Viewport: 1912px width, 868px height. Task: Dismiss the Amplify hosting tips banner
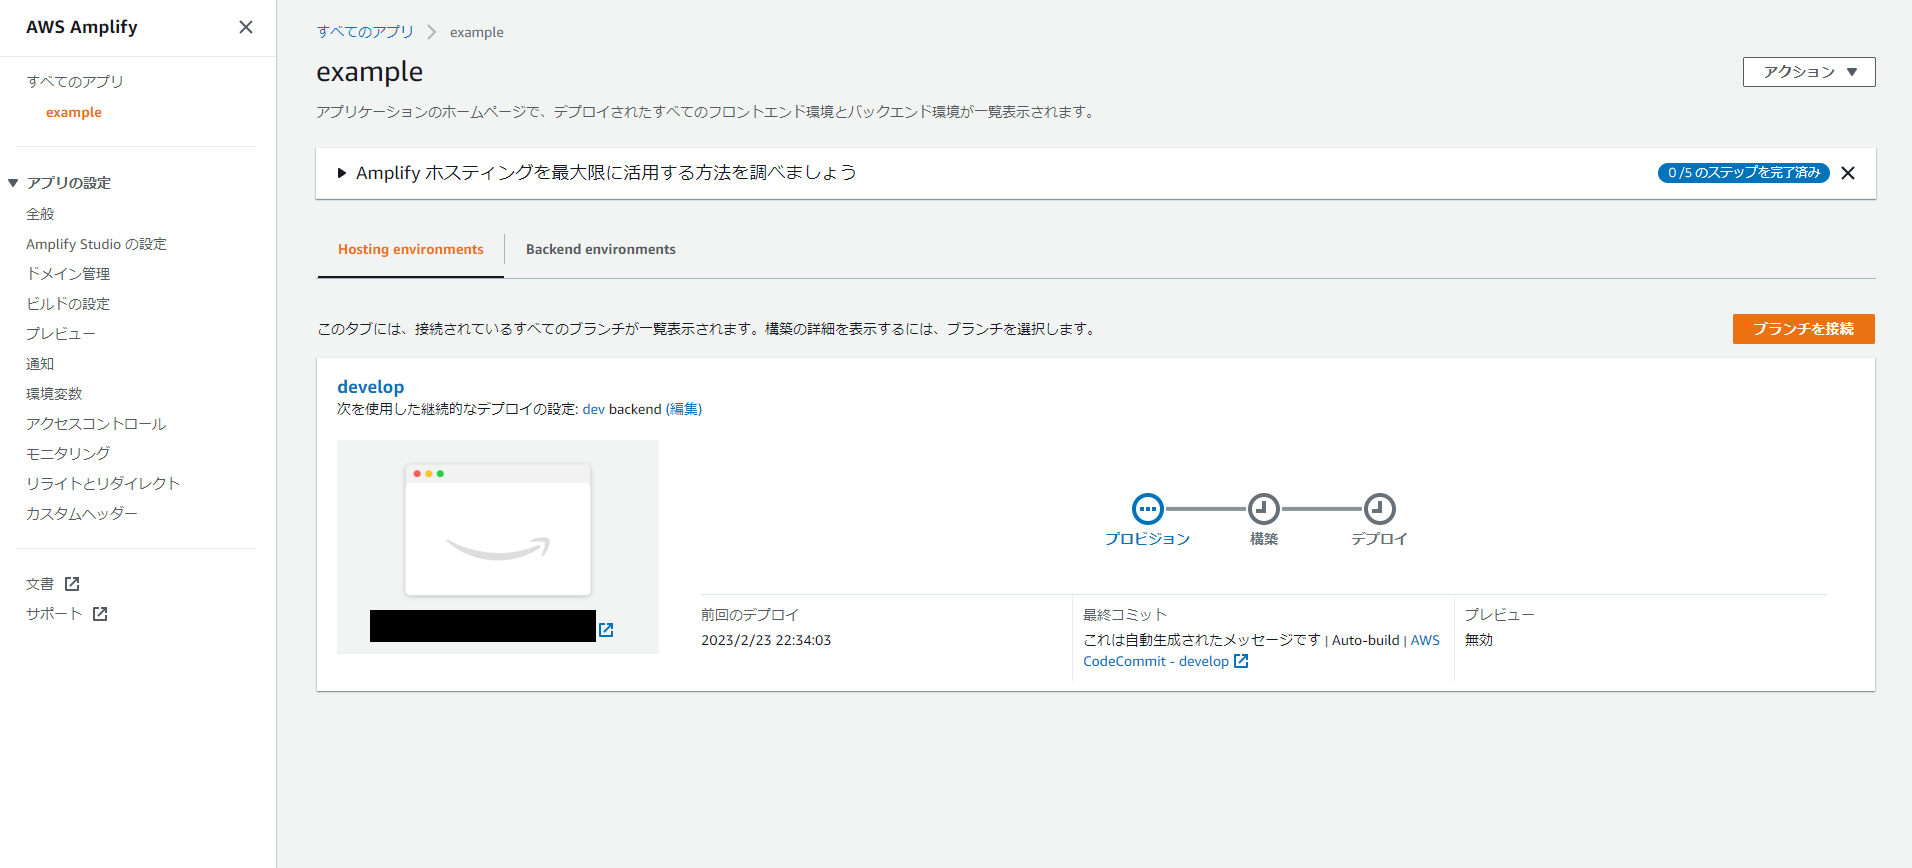click(1848, 173)
